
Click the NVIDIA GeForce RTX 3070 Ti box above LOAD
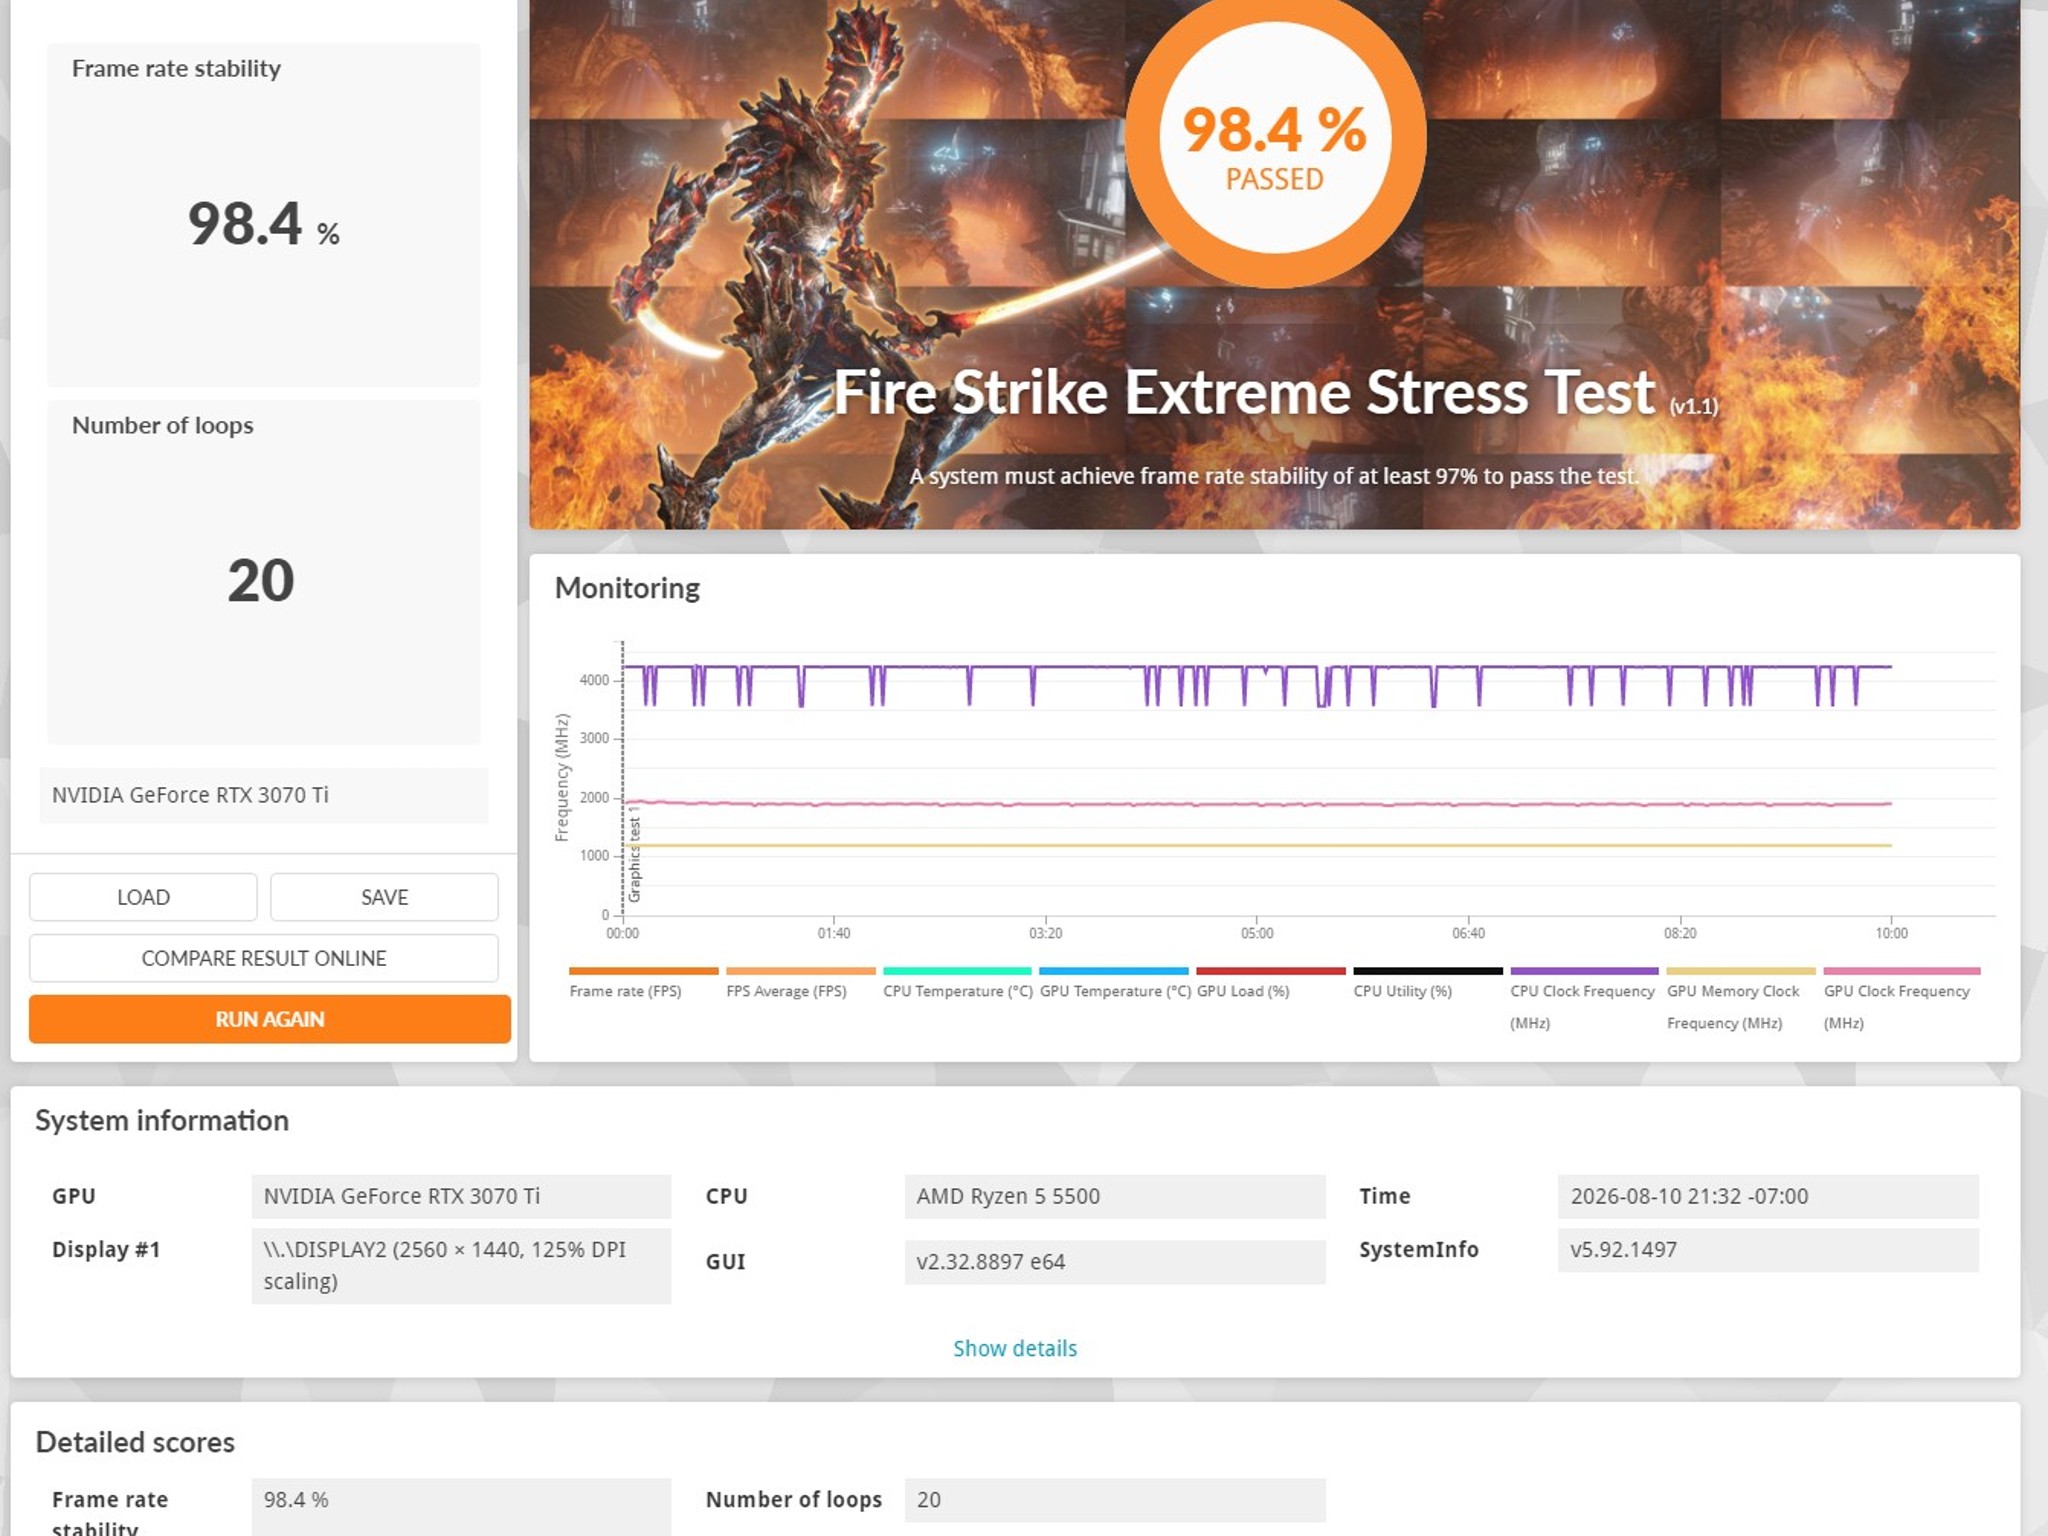coord(264,795)
